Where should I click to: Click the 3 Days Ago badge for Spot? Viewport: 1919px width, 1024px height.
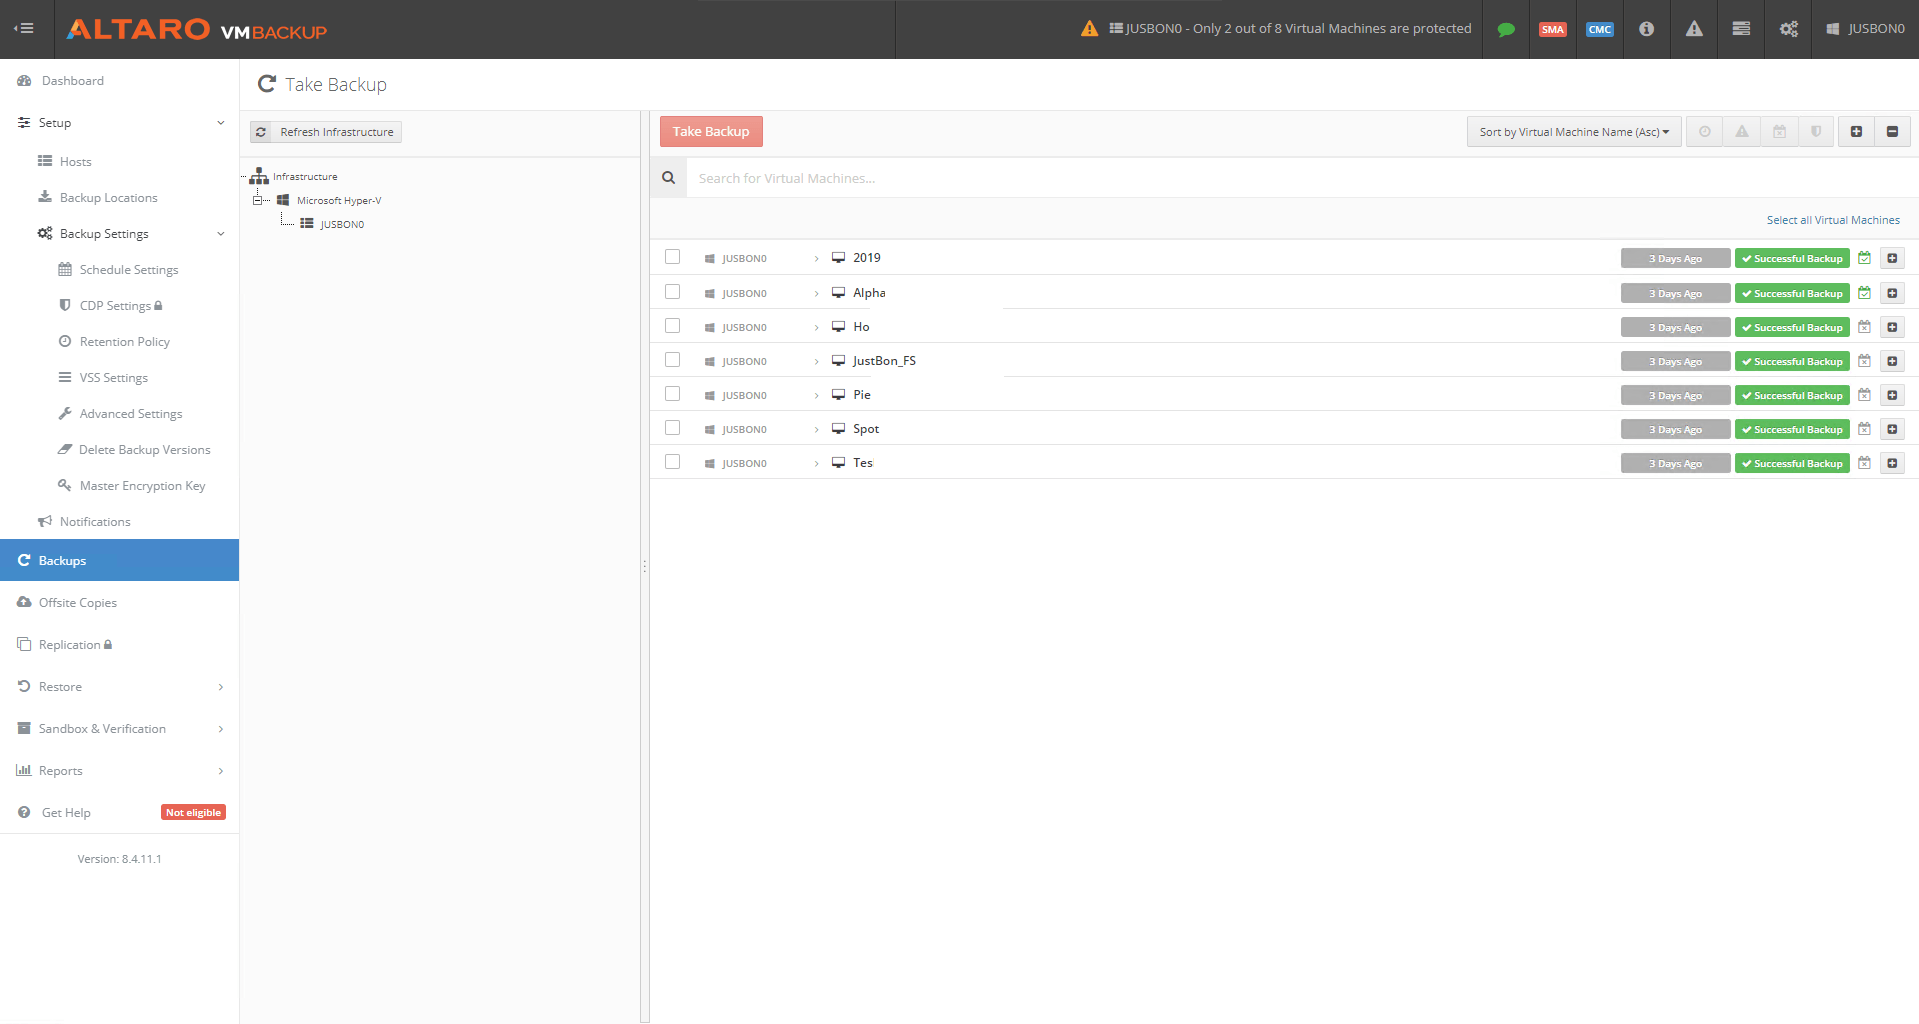[x=1675, y=429]
